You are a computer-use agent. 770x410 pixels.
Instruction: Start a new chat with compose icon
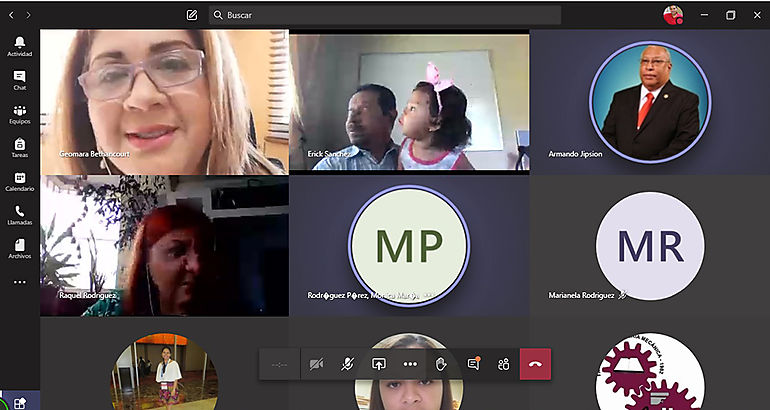coord(192,15)
